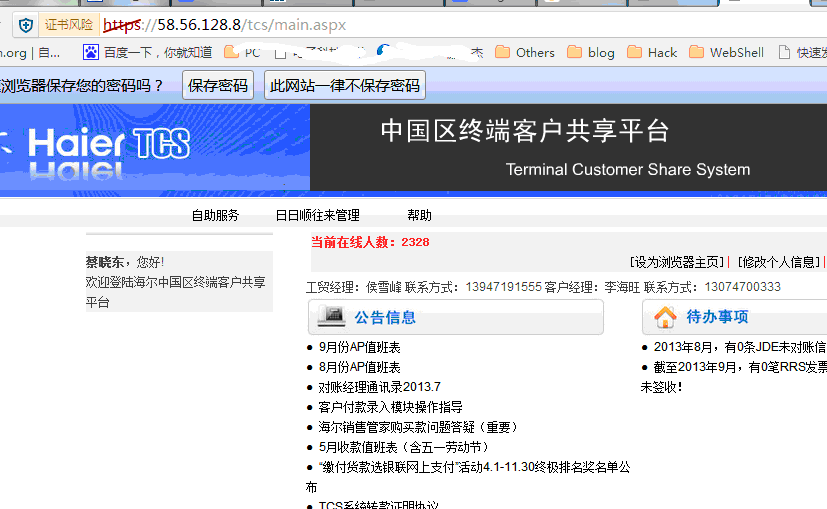Click the 待办事项 house icon
This screenshot has height=509, width=827.
pos(665,317)
